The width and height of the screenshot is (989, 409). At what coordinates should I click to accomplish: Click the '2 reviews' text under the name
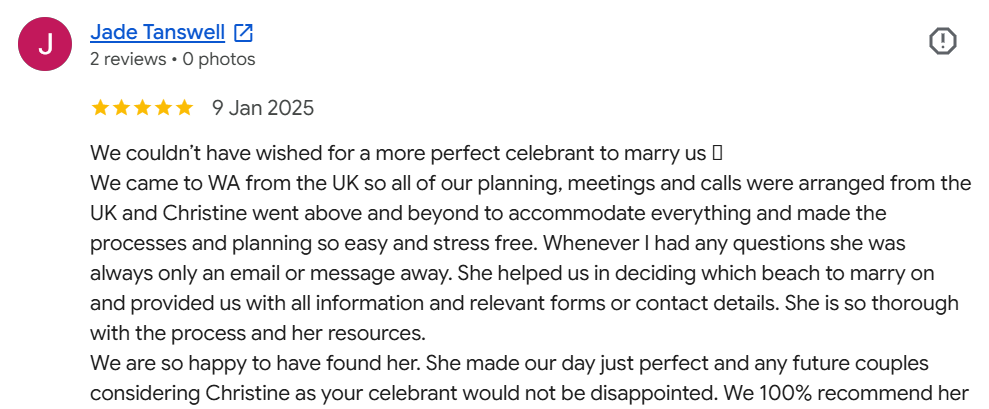coord(128,59)
